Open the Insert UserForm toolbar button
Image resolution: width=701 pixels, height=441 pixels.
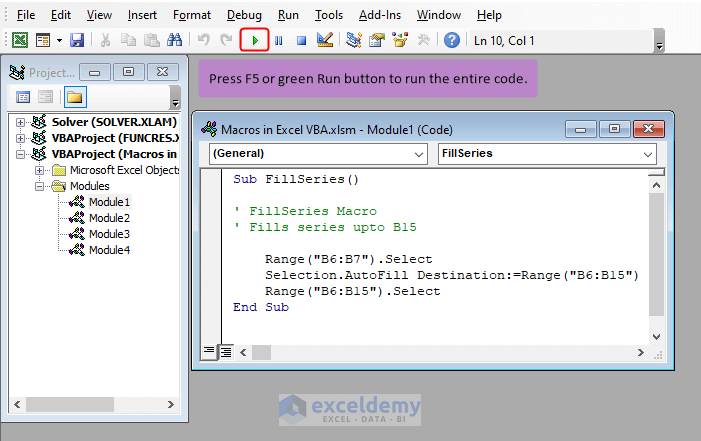(x=43, y=41)
